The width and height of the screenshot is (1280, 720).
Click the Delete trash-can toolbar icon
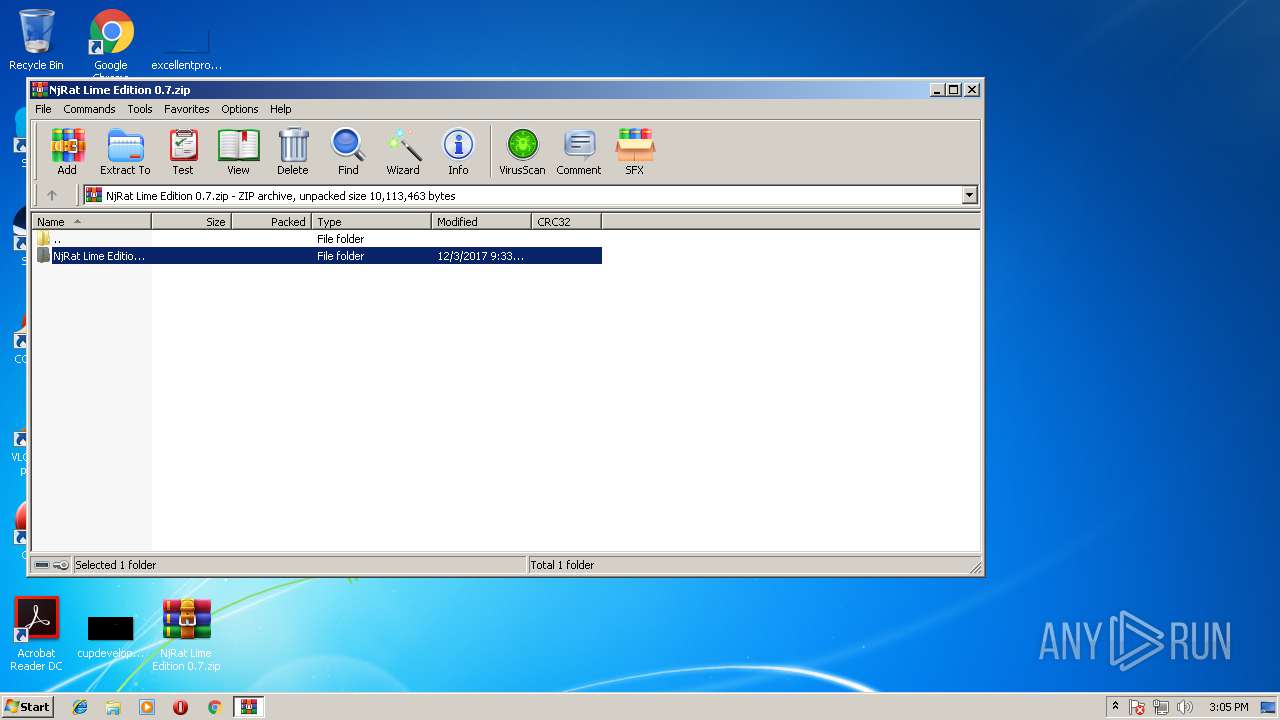293,152
